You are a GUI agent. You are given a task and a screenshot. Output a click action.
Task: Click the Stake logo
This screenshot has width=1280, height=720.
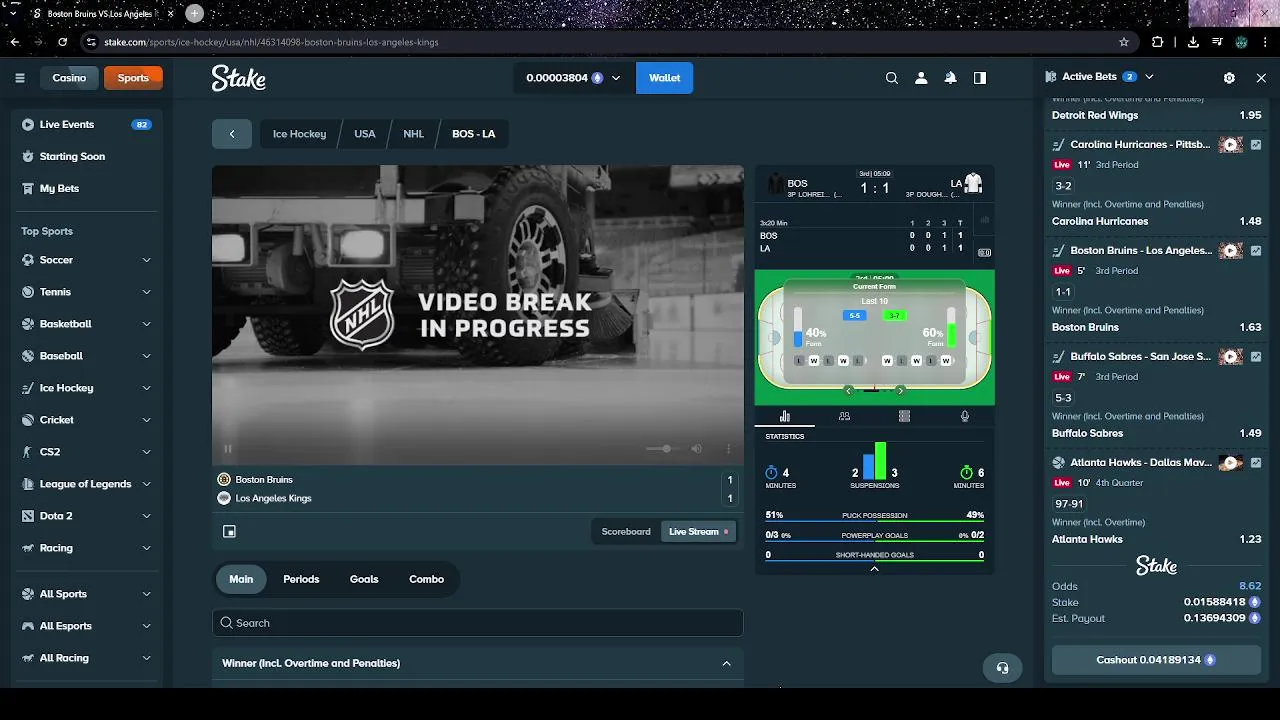tap(239, 78)
